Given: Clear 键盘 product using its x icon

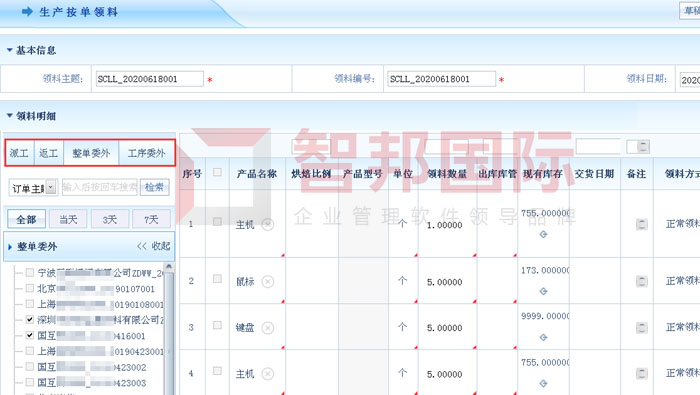Looking at the screenshot, I should [x=267, y=328].
